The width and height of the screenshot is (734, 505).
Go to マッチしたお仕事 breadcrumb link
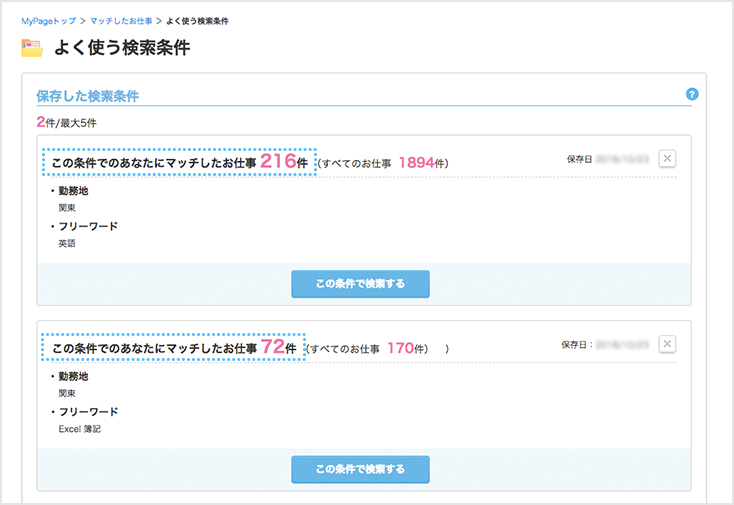coord(121,21)
